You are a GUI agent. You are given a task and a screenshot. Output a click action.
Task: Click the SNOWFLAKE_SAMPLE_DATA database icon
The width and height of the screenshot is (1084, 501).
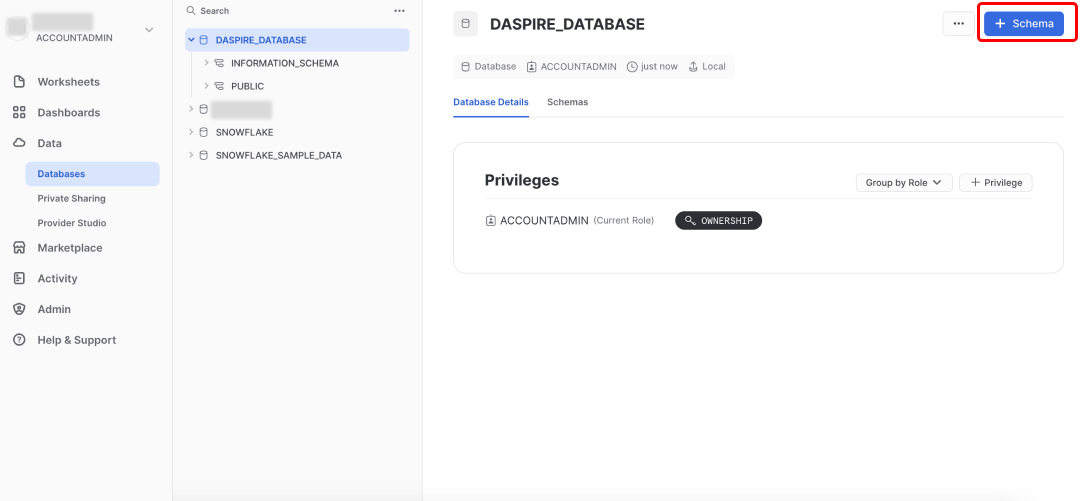[203, 155]
